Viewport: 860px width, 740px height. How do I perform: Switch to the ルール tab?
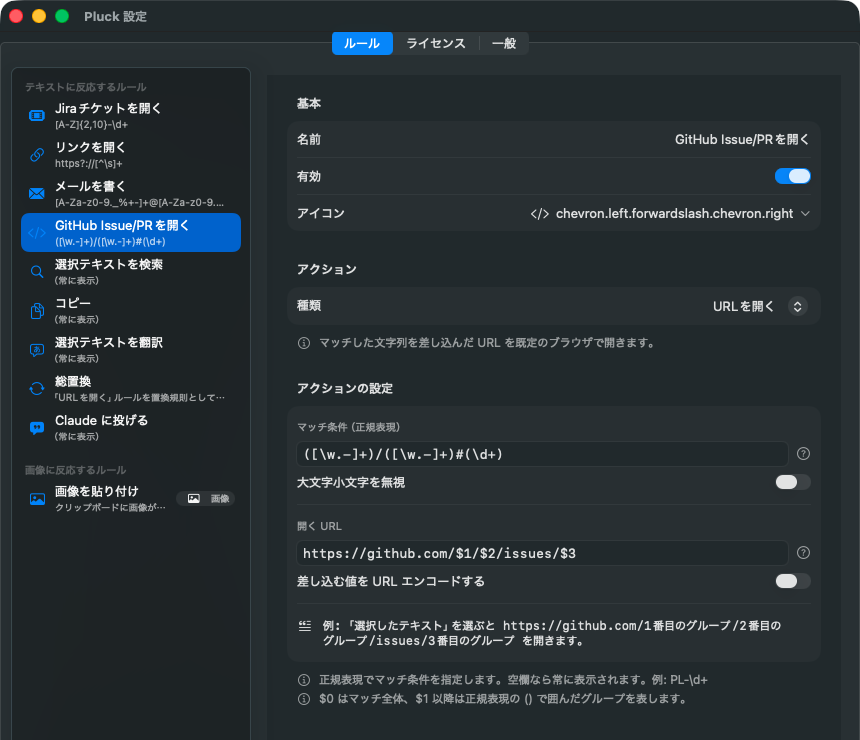coord(362,43)
